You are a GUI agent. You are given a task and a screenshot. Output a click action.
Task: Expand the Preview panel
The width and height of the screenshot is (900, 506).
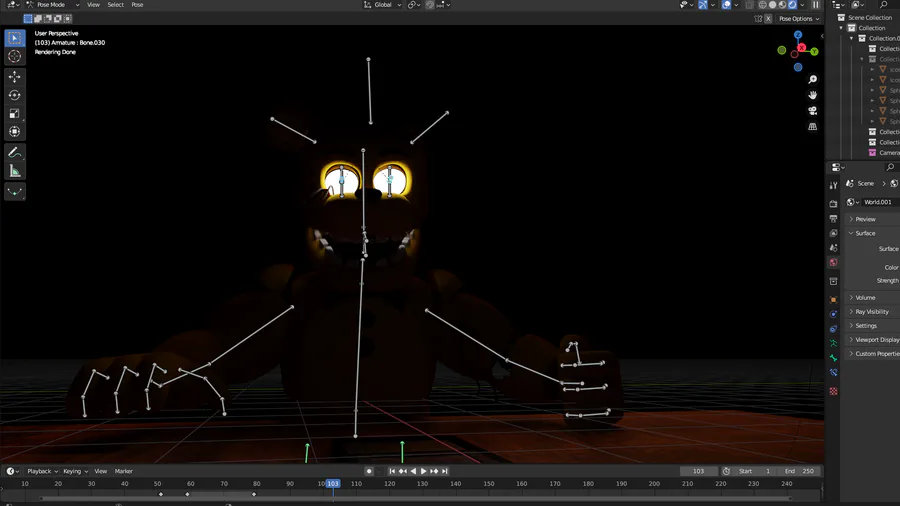(865, 219)
